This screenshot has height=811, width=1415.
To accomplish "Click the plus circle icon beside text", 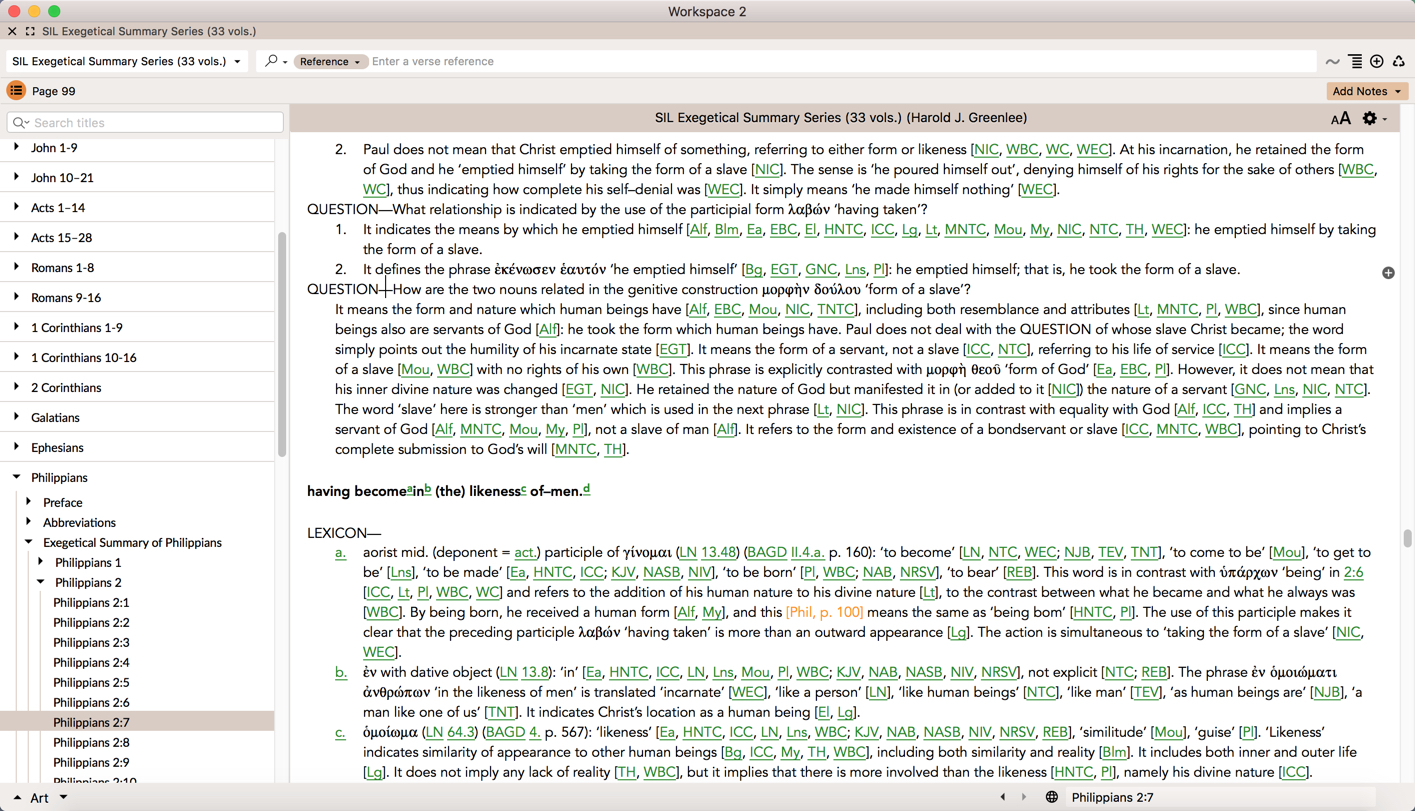I will coord(1388,273).
